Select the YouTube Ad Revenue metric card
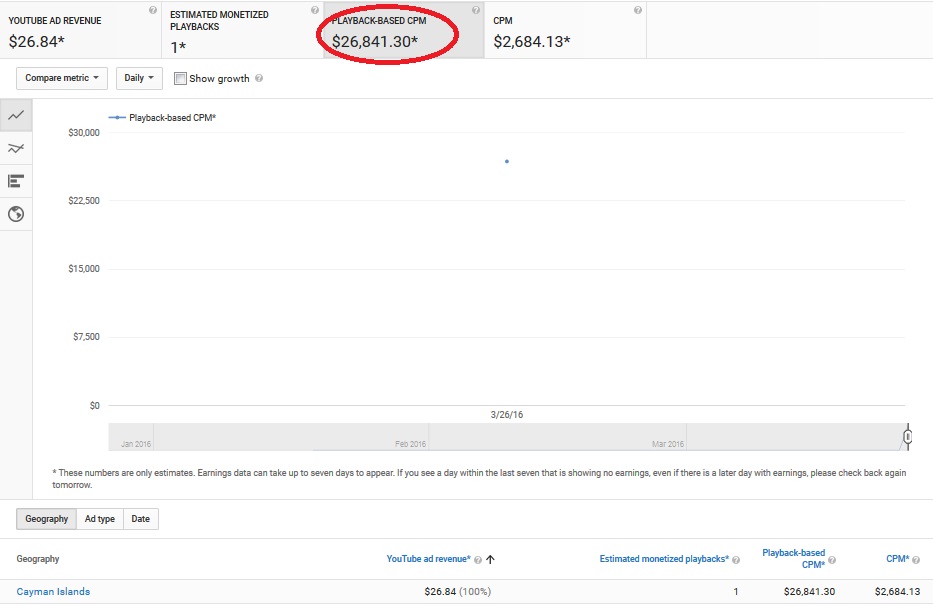The width and height of the screenshot is (933, 605). click(x=80, y=30)
